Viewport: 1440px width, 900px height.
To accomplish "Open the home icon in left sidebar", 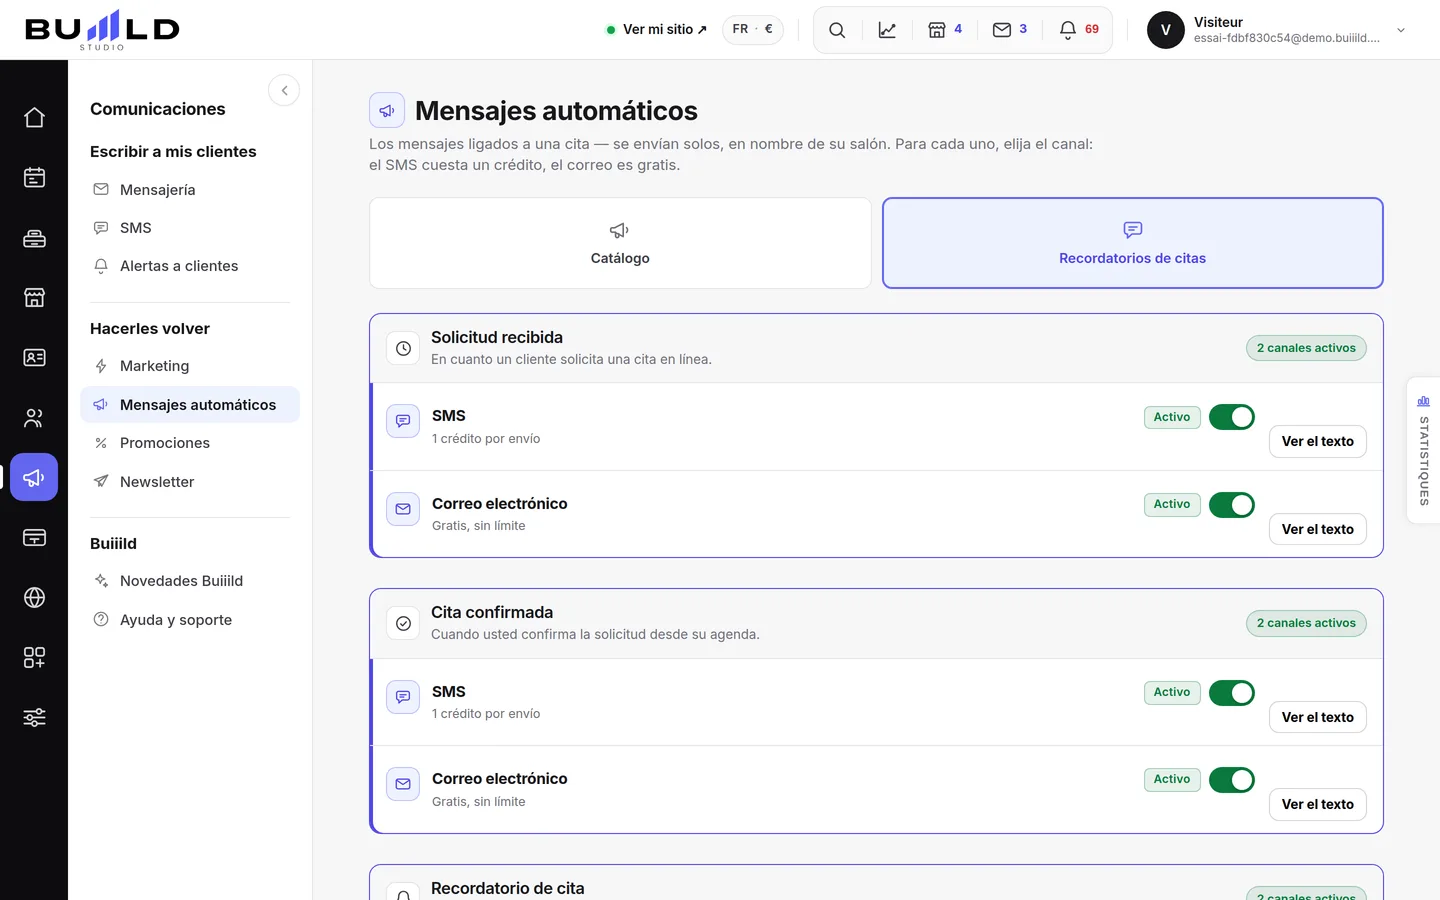I will [34, 118].
